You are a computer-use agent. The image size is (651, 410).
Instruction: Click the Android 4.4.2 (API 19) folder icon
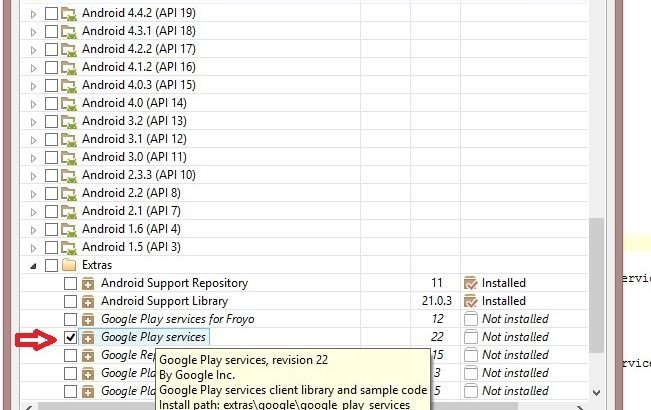pos(70,14)
